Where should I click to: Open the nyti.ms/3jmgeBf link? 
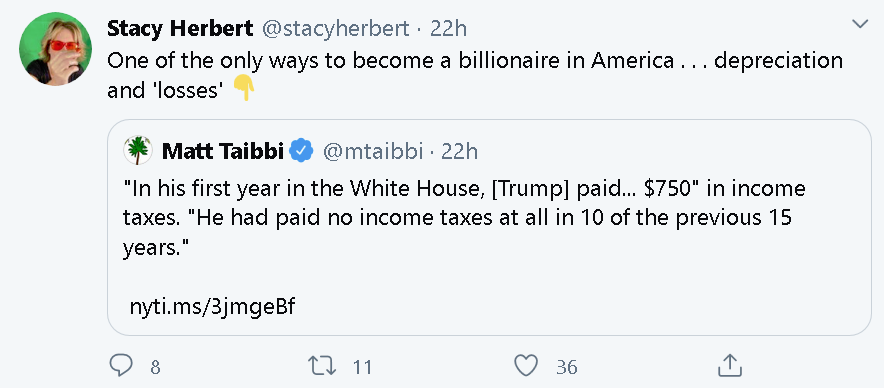click(x=213, y=307)
